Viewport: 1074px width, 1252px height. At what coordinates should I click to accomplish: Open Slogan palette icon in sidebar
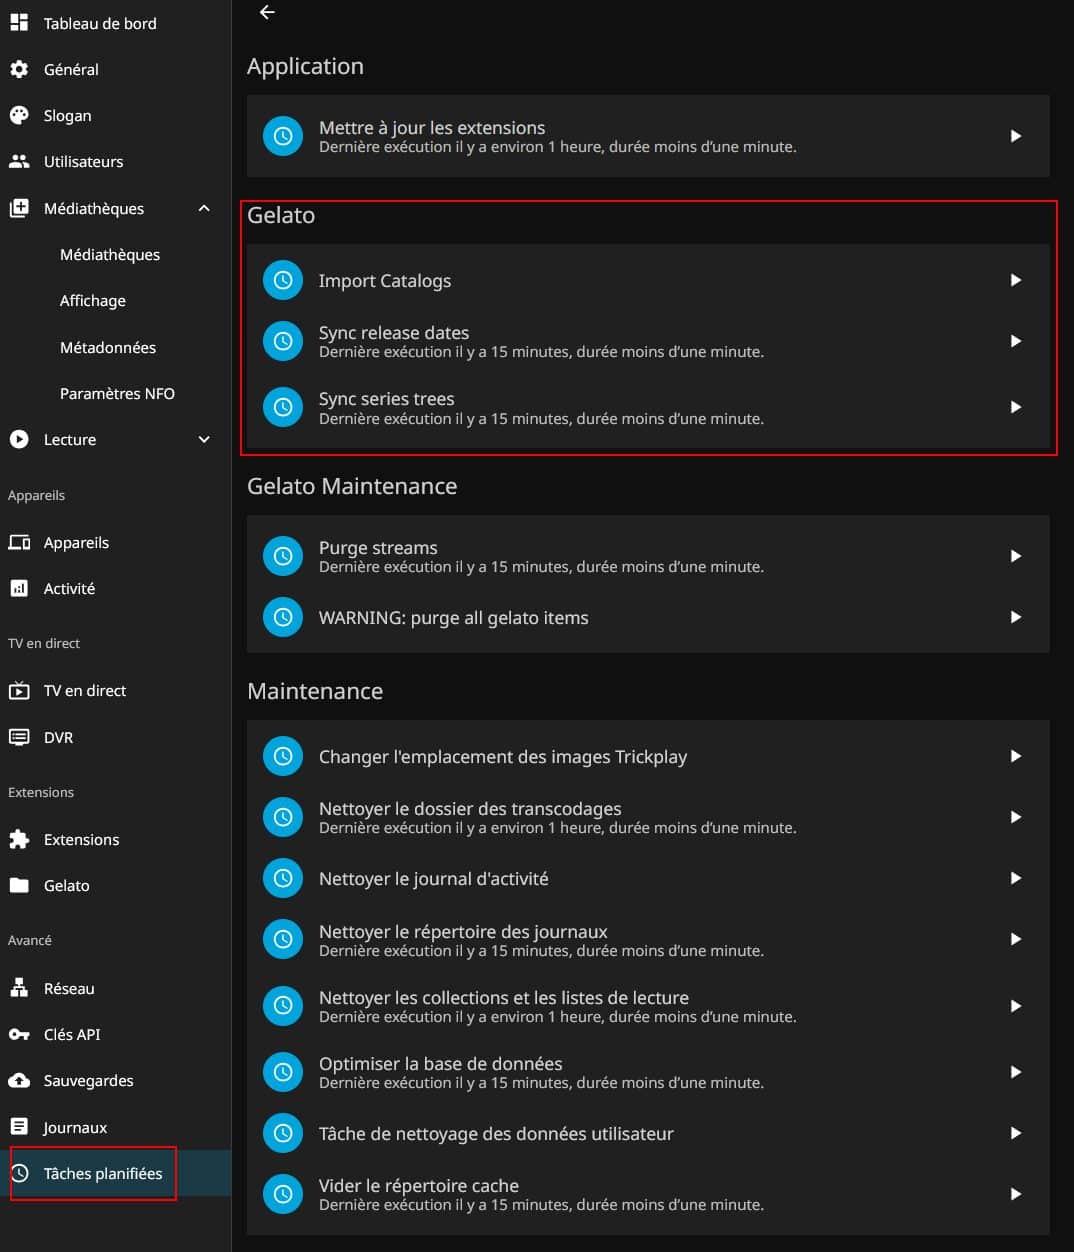(x=19, y=115)
